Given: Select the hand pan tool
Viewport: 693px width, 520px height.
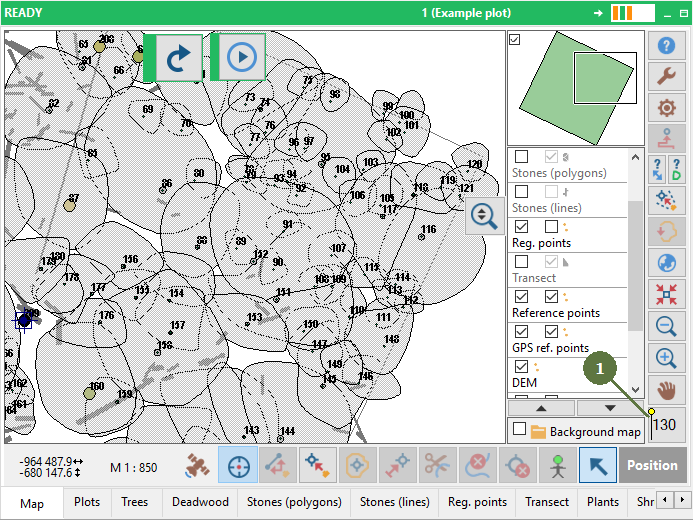Looking at the screenshot, I should tap(666, 390).
